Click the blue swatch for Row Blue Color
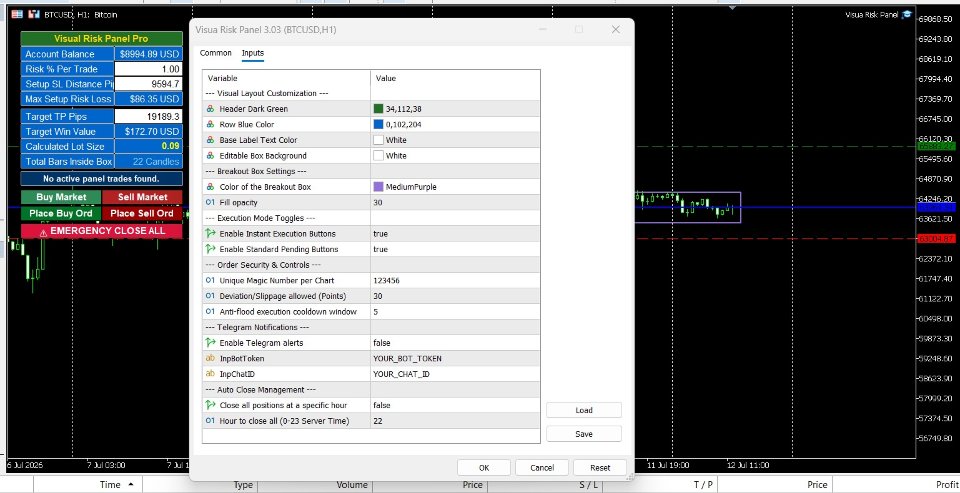 click(x=378, y=124)
